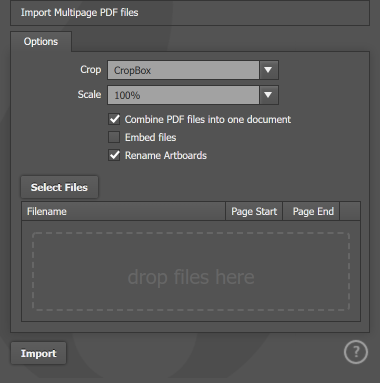Click the Import button
This screenshot has width=380, height=383.
click(x=38, y=353)
